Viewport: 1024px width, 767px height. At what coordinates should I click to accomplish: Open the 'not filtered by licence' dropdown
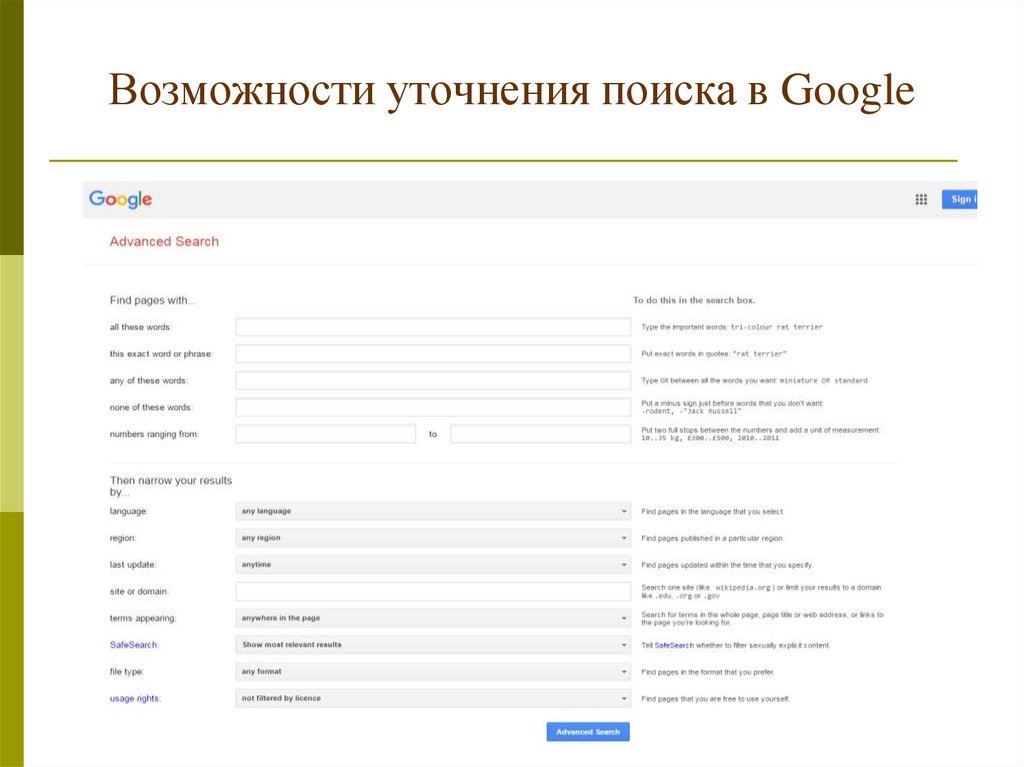tap(433, 698)
